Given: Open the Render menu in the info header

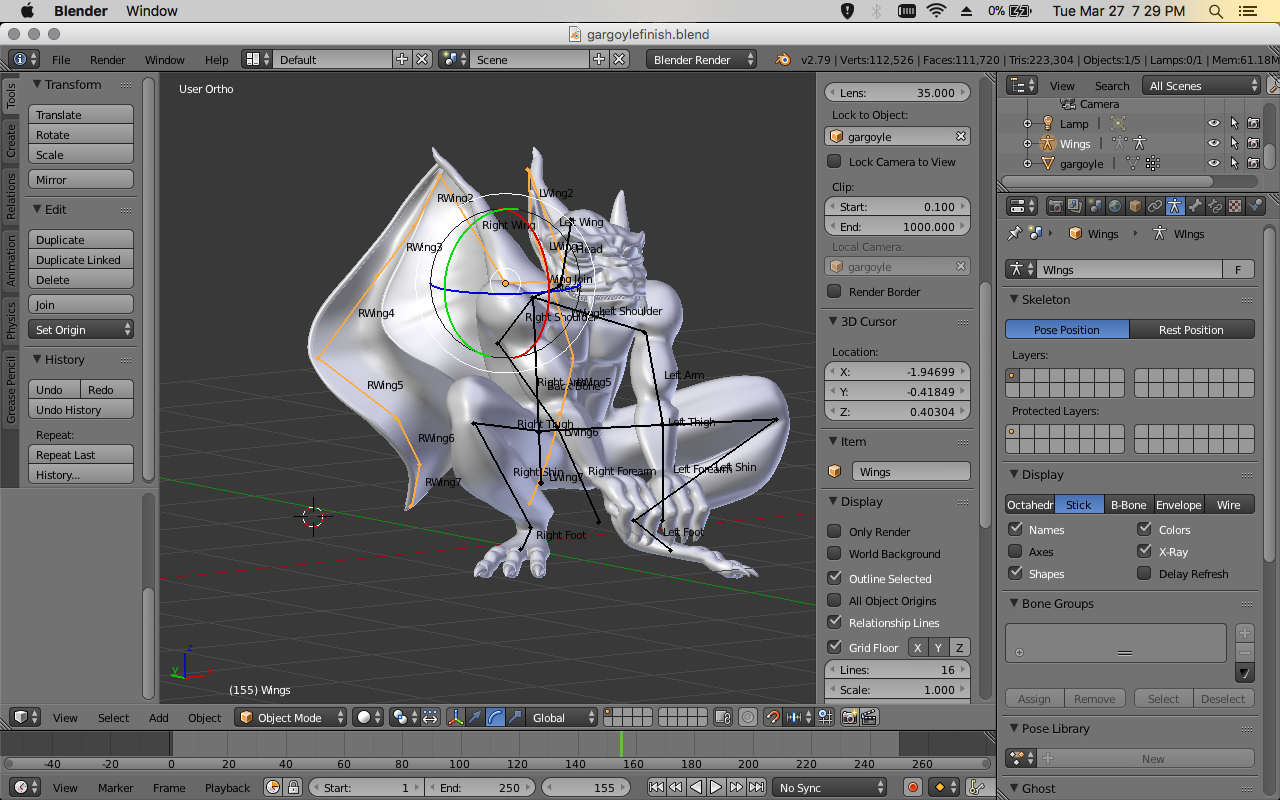Looking at the screenshot, I should pyautogui.click(x=107, y=60).
